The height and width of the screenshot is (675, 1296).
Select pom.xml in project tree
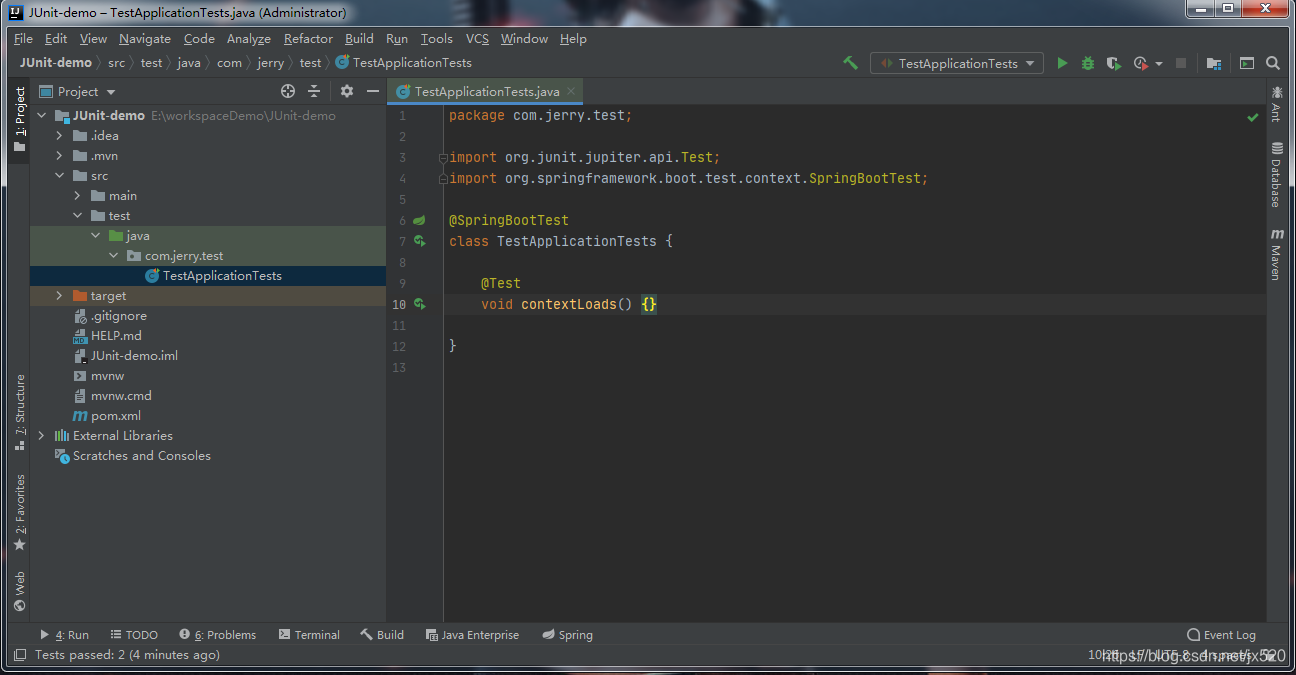coord(116,416)
